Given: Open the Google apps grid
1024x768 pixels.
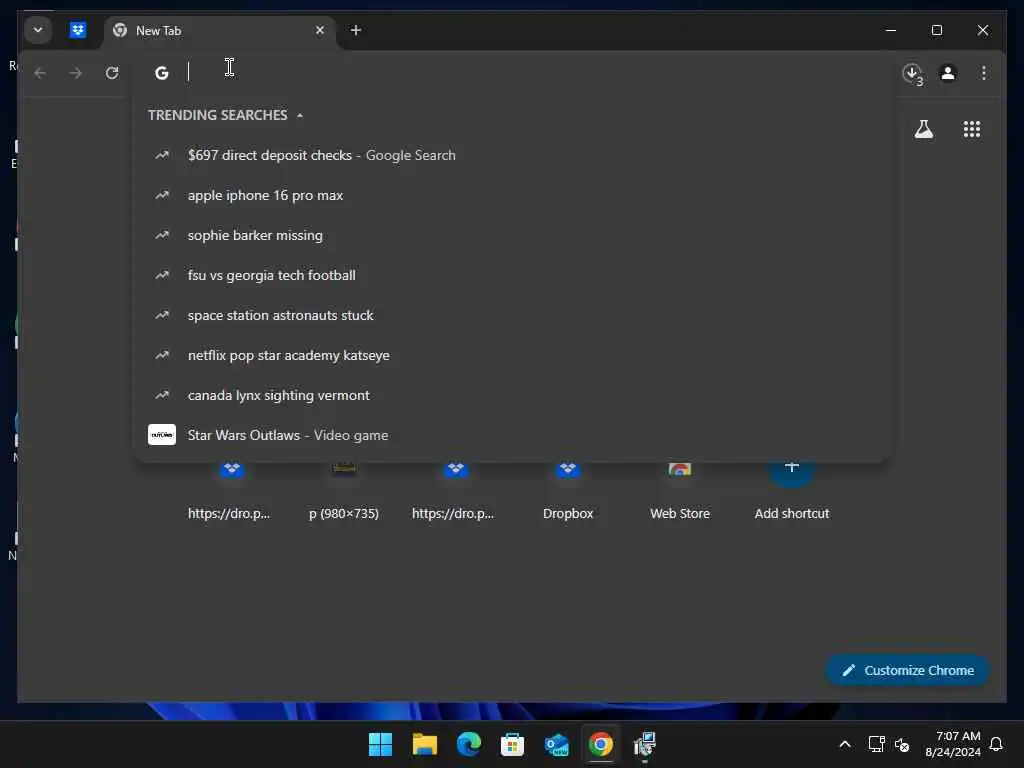Looking at the screenshot, I should click(972, 129).
